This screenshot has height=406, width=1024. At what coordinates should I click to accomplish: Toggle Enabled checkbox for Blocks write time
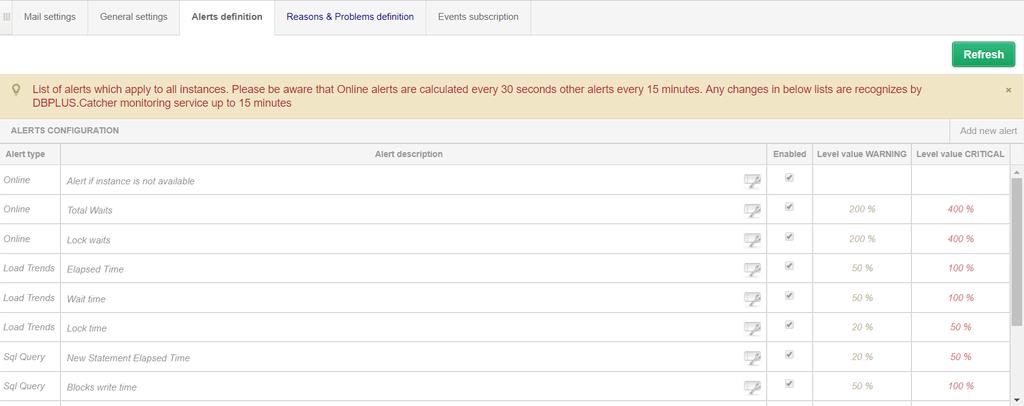point(789,384)
